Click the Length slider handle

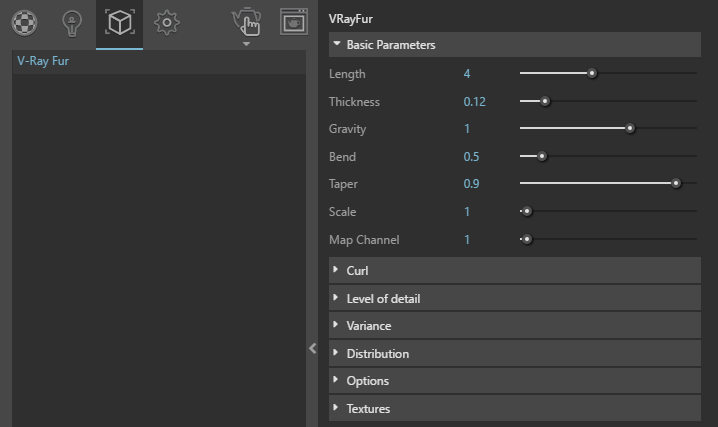pyautogui.click(x=592, y=73)
